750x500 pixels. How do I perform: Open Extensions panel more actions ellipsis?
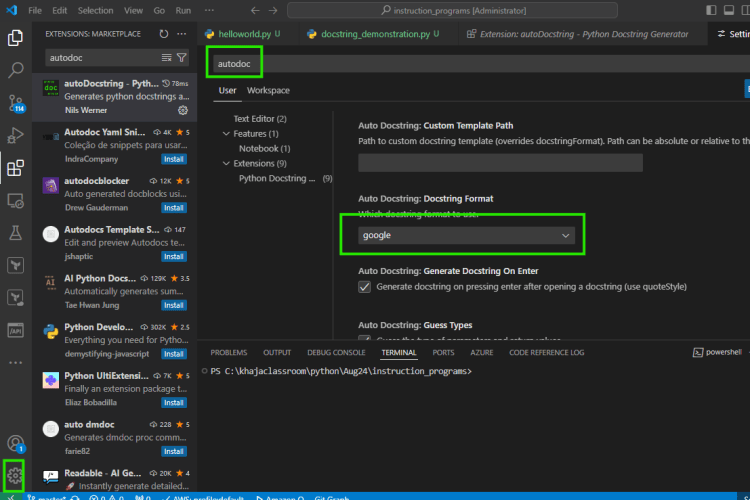182,34
